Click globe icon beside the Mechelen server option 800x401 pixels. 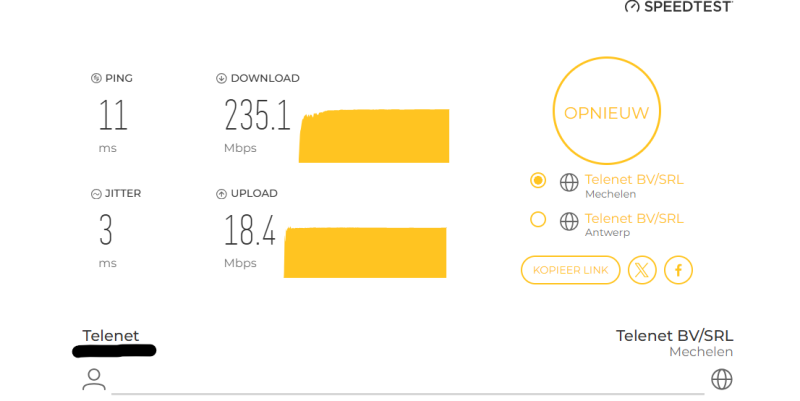pyautogui.click(x=569, y=182)
